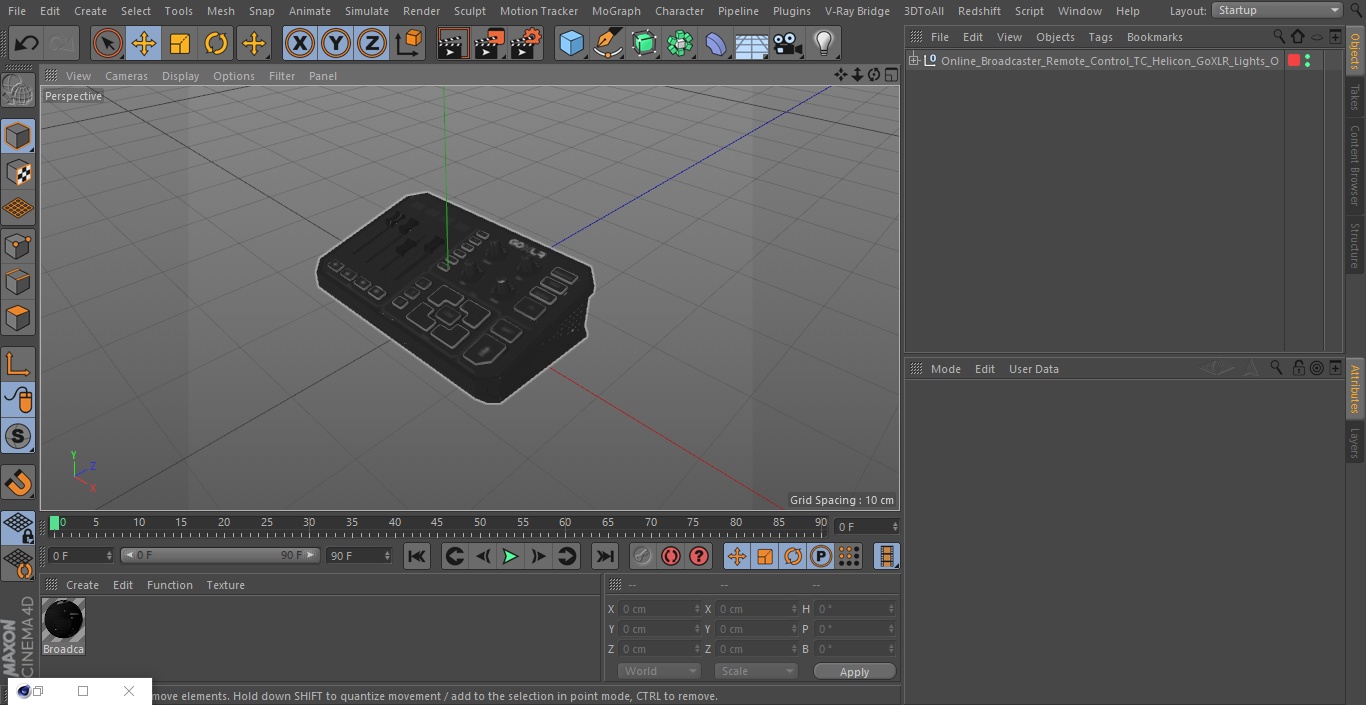Viewport: 1366px width, 705px height.
Task: Click the preview range slider bar
Action: 220,555
